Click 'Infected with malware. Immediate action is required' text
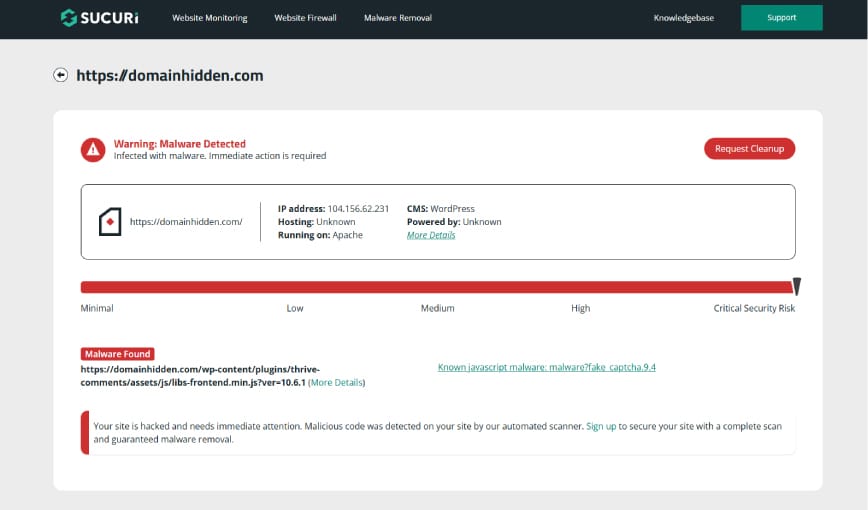 click(220, 156)
